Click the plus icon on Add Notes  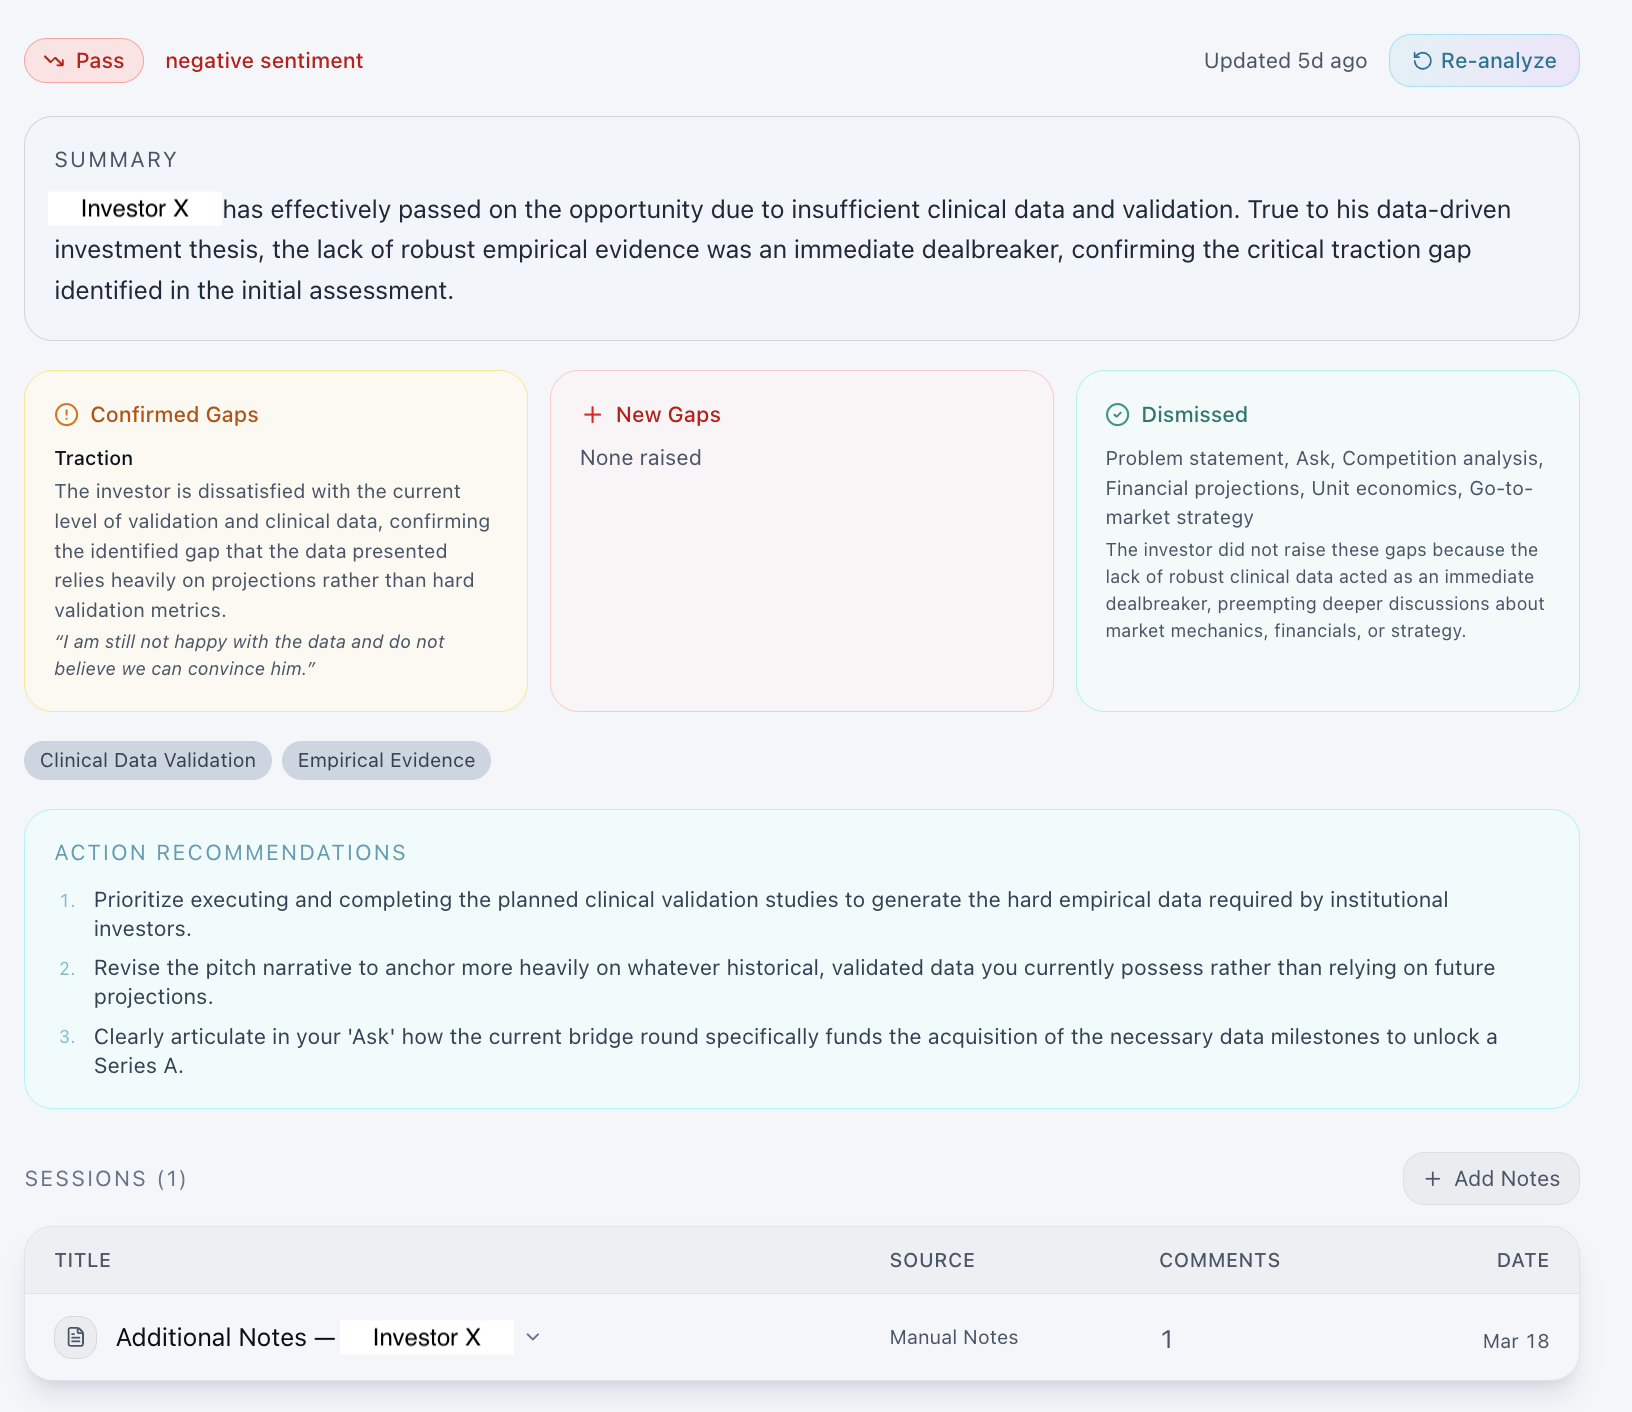[x=1435, y=1179]
